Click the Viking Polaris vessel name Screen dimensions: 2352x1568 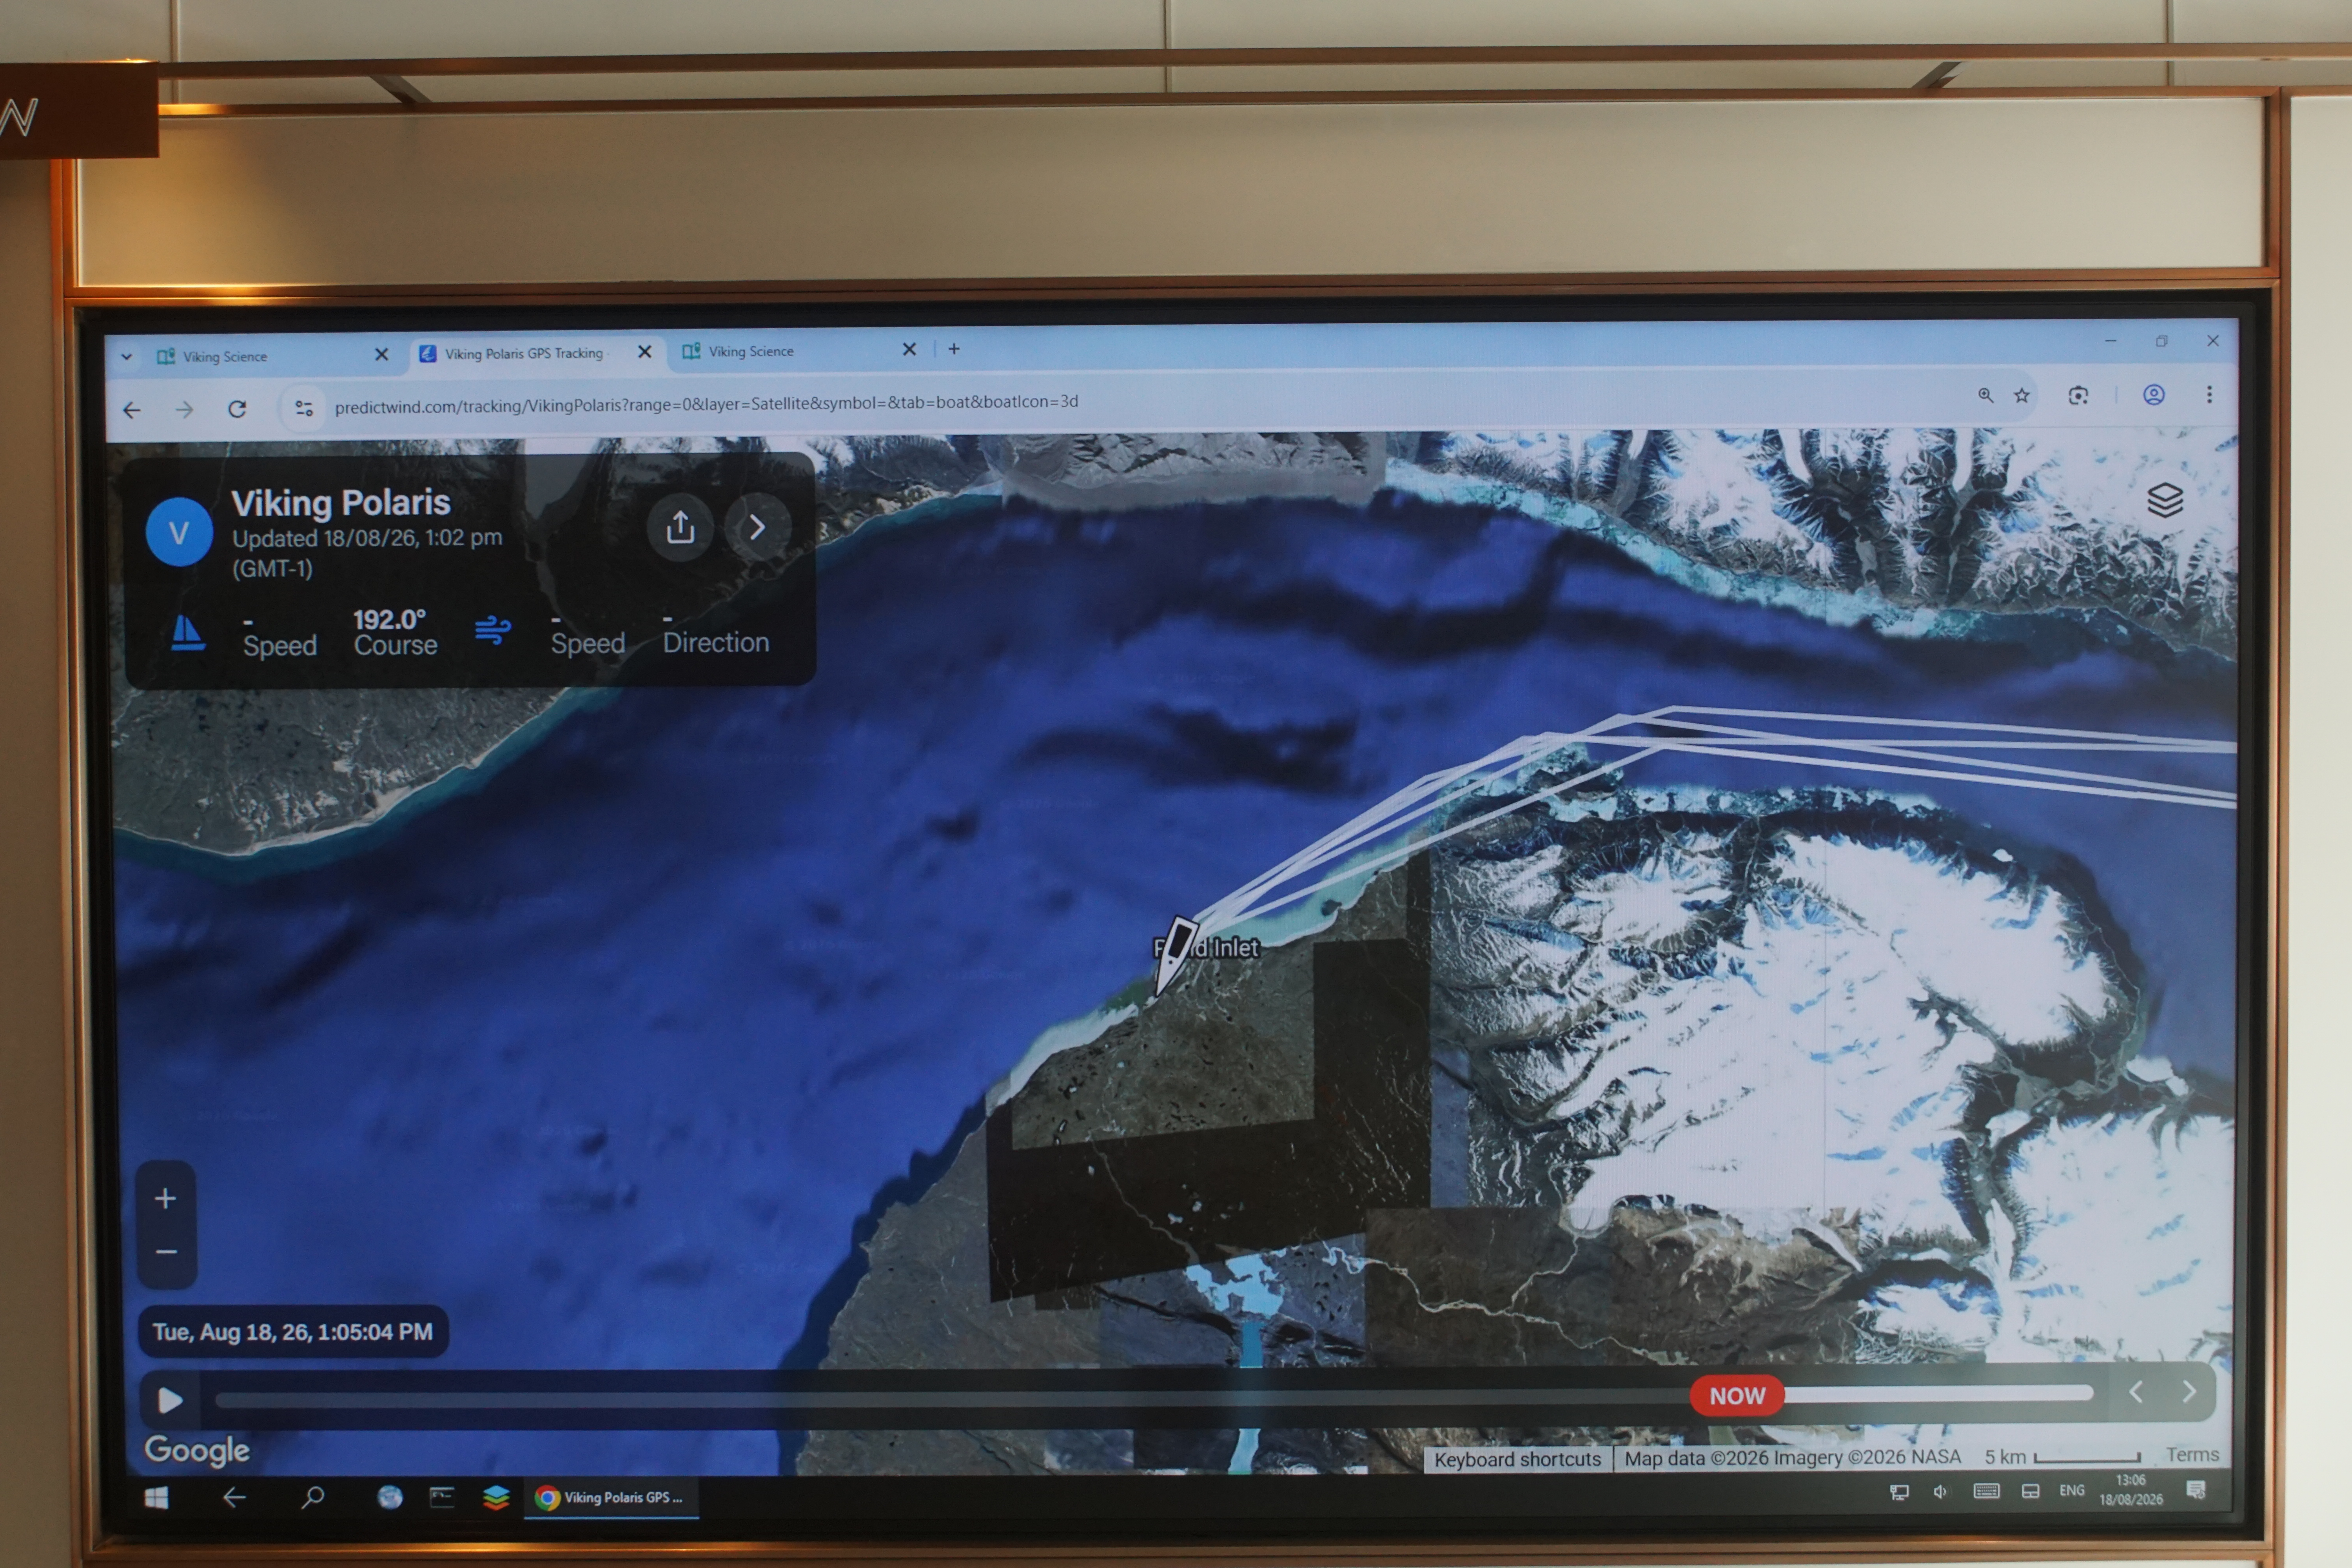tap(341, 502)
